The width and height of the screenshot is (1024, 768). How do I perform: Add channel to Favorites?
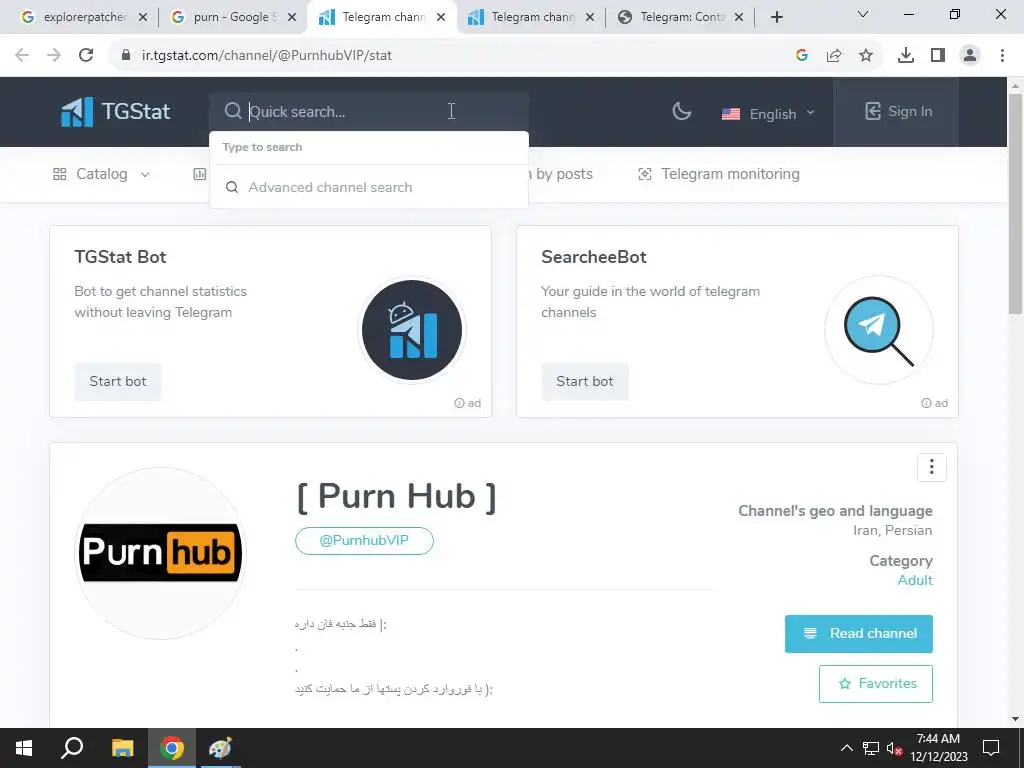pyautogui.click(x=876, y=684)
